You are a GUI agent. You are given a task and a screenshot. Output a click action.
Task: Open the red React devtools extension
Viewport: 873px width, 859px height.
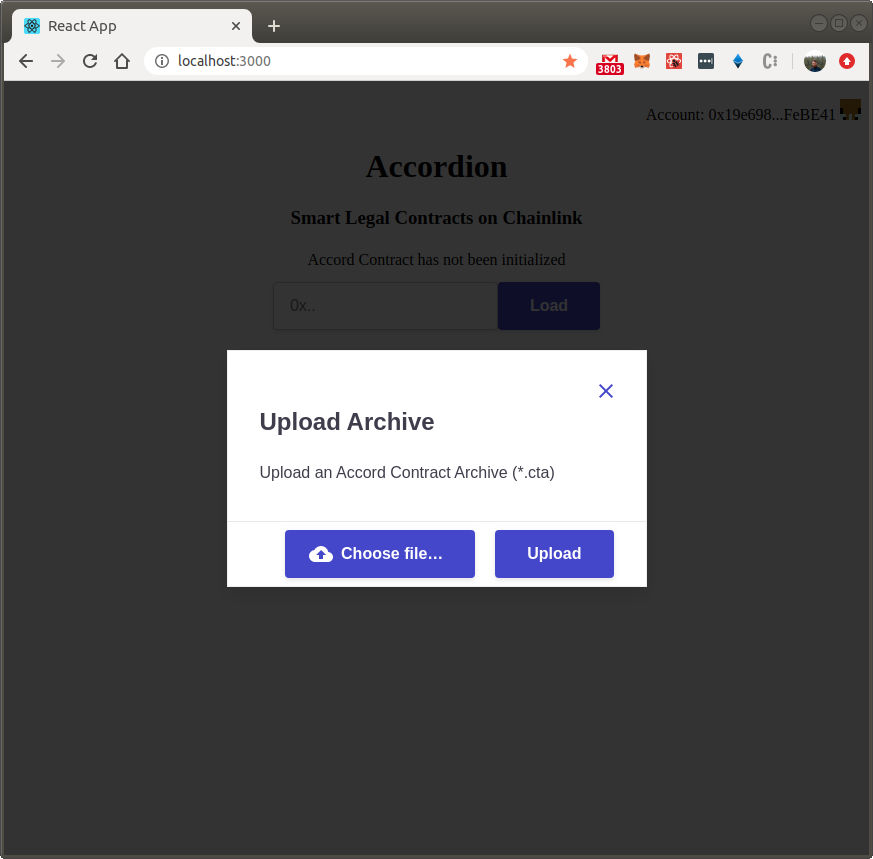[674, 61]
